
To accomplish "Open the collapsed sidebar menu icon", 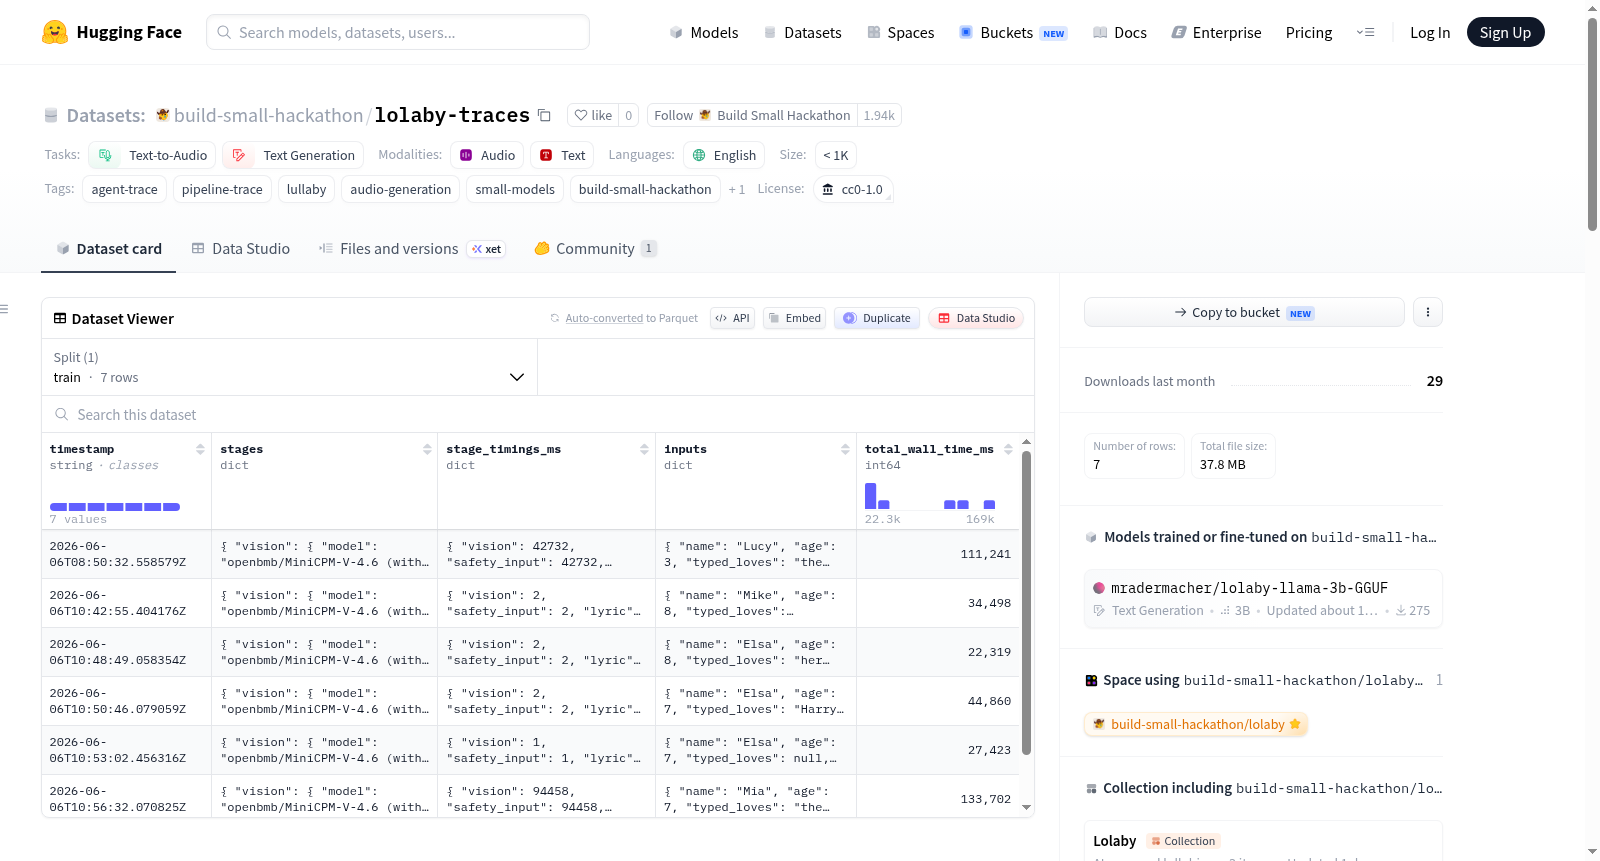I will pos(4,309).
